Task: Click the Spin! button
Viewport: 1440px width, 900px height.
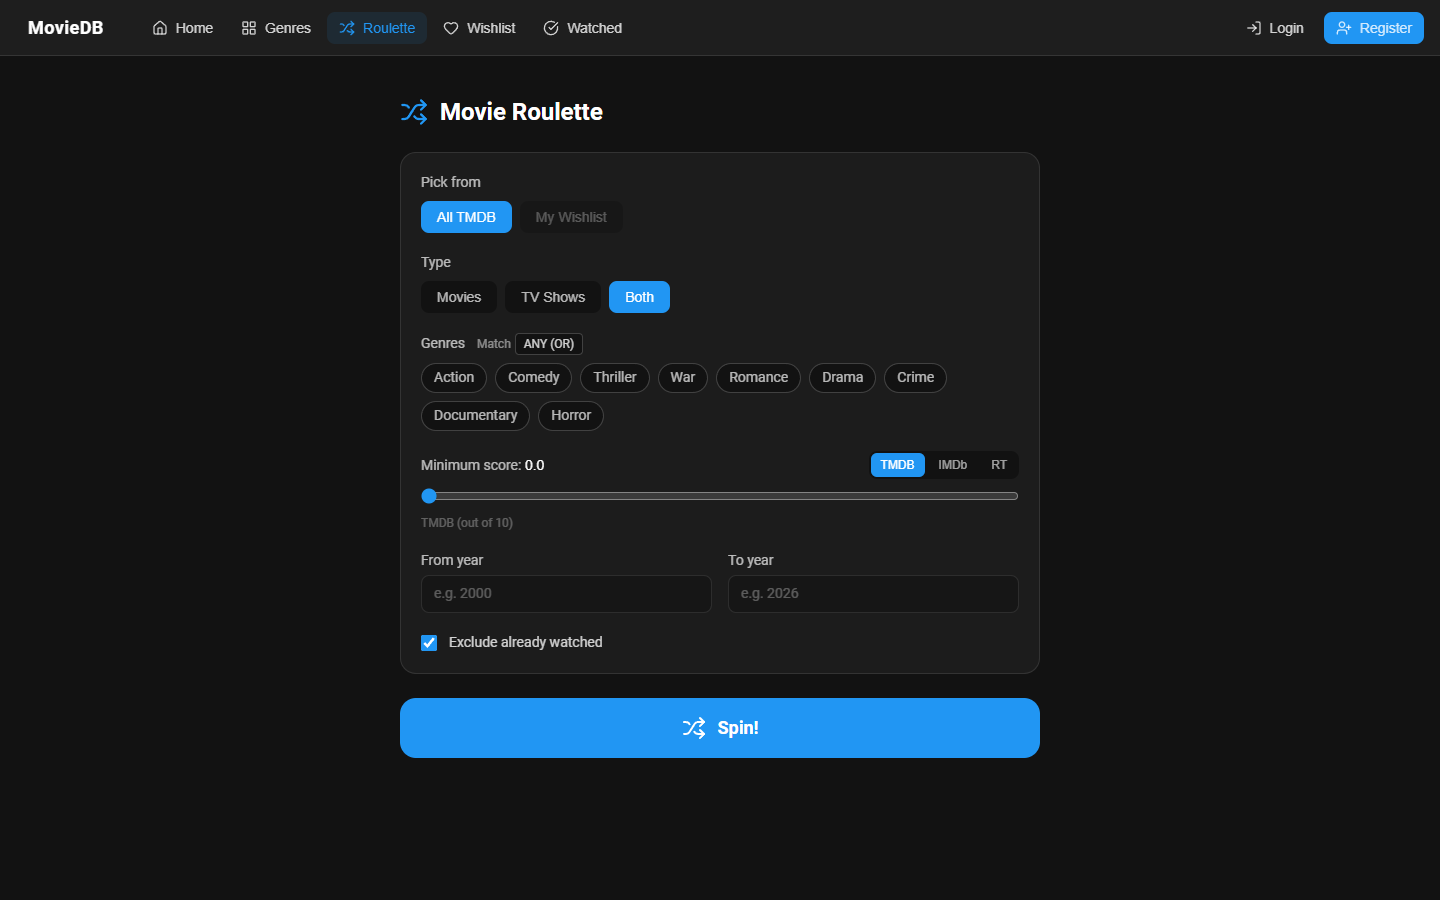Action: click(x=720, y=728)
